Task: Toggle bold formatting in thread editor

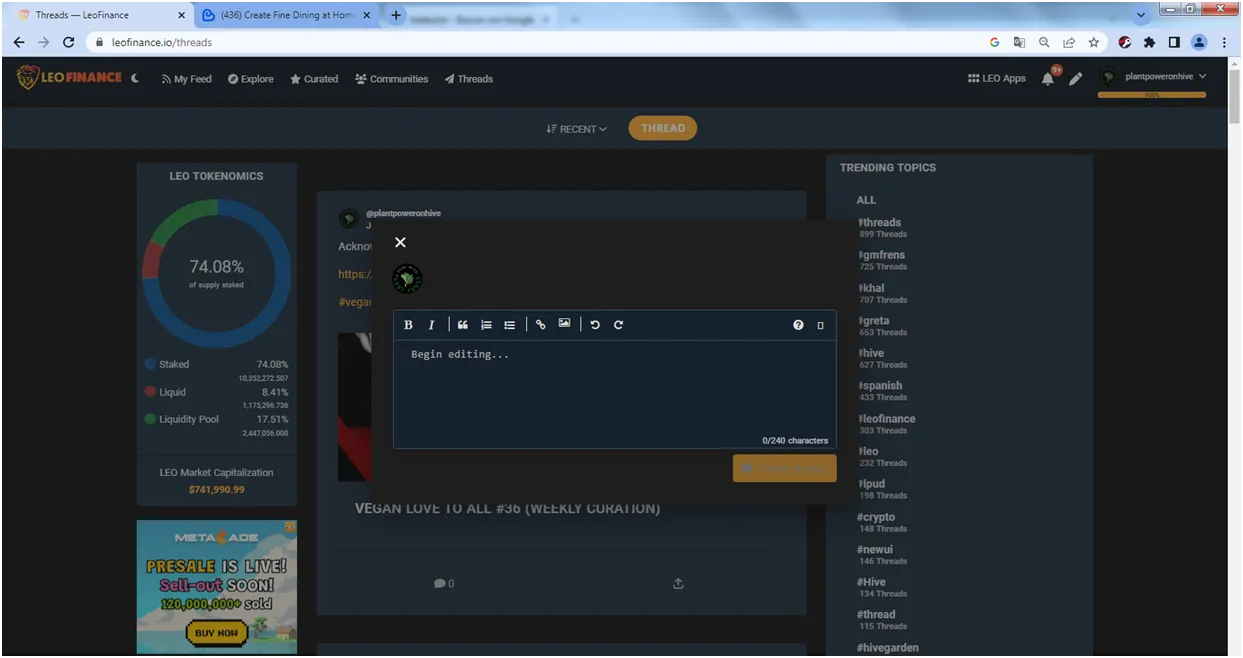Action: click(408, 325)
